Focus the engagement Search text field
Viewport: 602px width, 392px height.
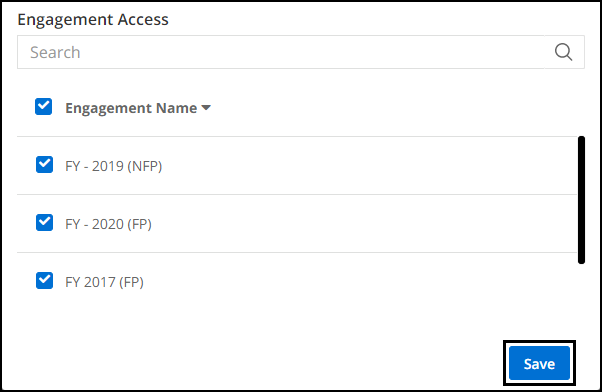coord(281,52)
